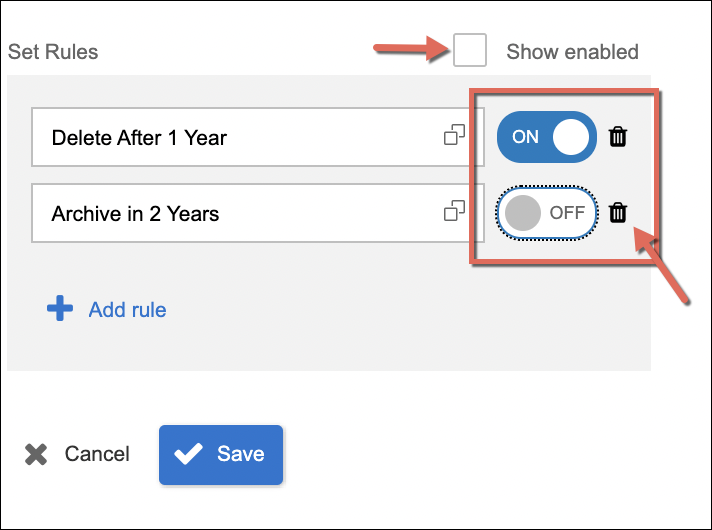Click the gray knob of the OFF switch

pyautogui.click(x=523, y=213)
